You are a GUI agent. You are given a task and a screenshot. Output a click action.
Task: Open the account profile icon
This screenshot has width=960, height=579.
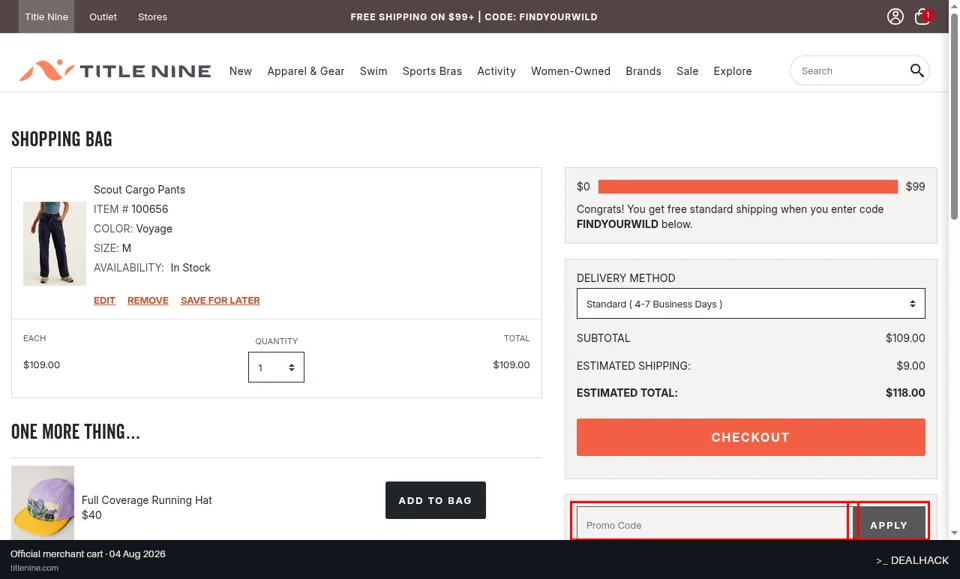click(895, 17)
